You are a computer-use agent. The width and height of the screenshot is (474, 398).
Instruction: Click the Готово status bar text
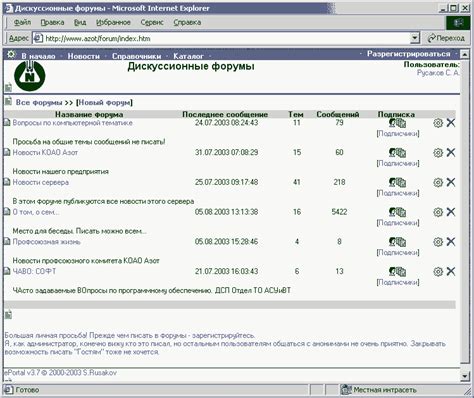coord(27,390)
